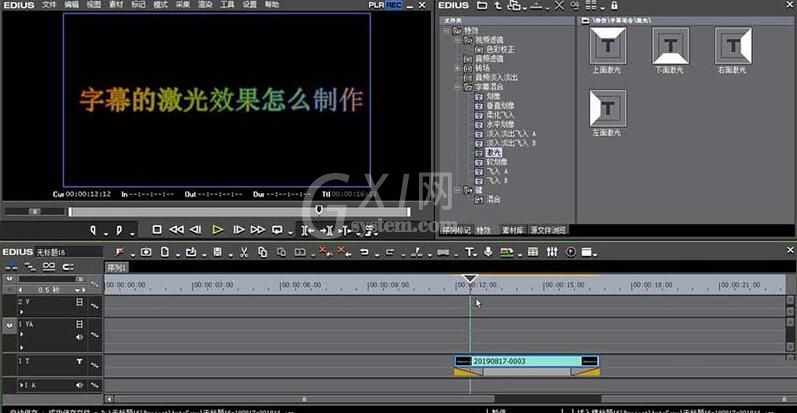Step forward one frame in the player
Image resolution: width=797 pixels, height=413 pixels.
point(238,230)
